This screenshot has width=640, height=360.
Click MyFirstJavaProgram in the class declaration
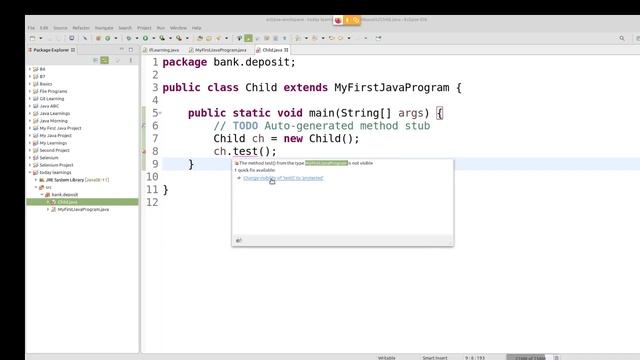(392, 88)
